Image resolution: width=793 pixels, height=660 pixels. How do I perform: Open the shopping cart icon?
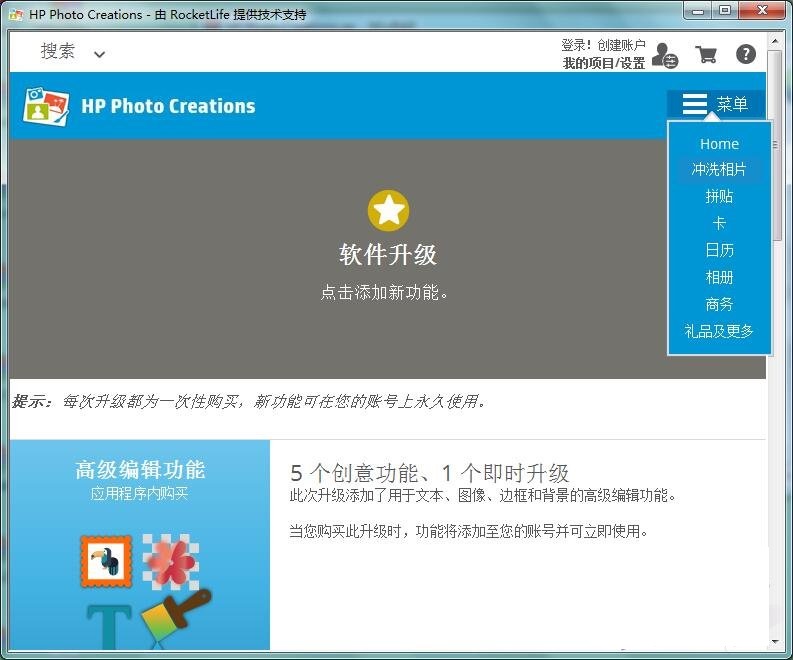tap(706, 55)
